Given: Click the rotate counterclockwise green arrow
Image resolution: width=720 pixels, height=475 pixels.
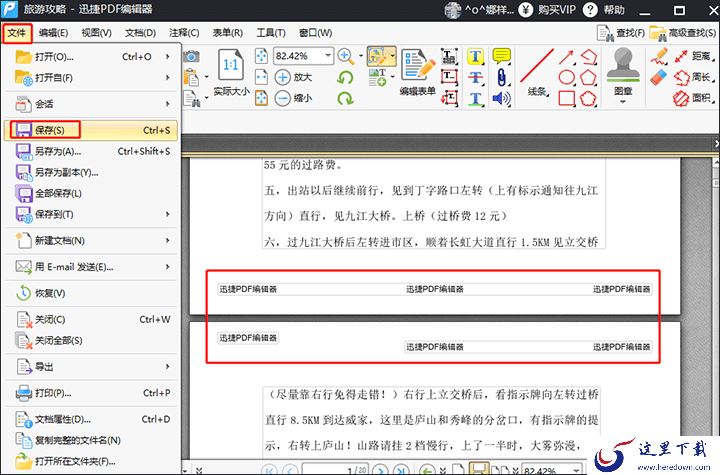Looking at the screenshot, I should (345, 78).
